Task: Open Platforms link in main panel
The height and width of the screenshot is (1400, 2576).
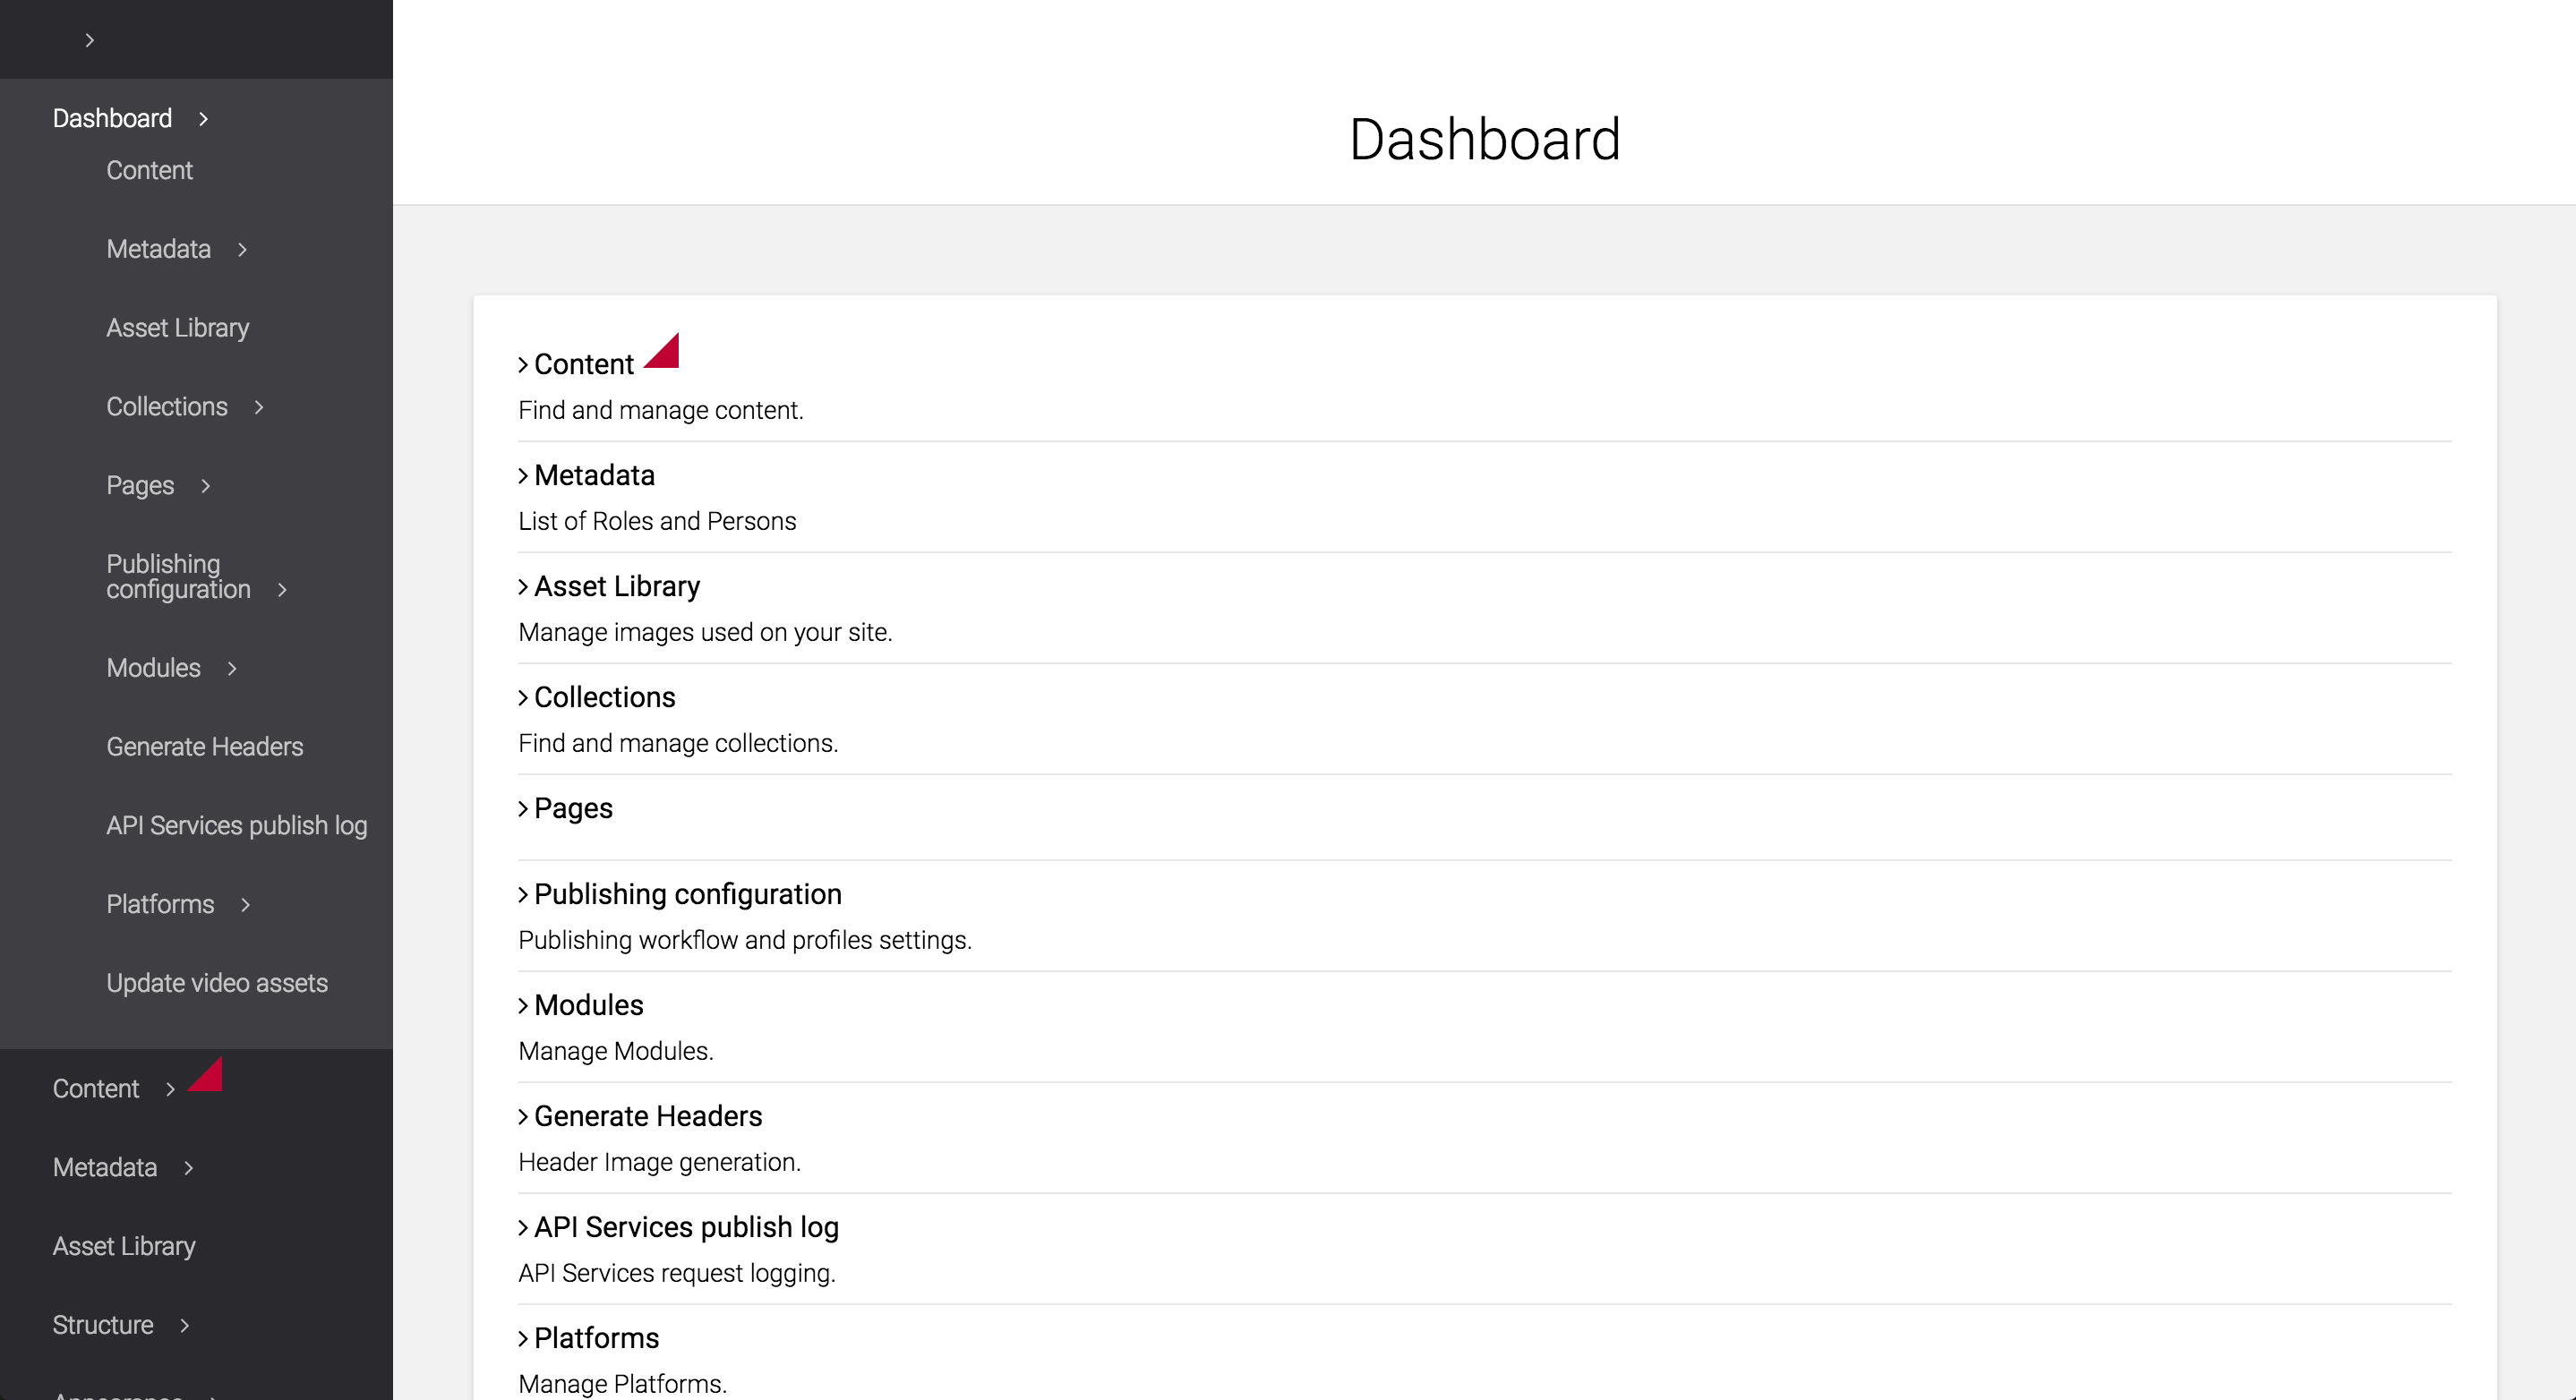Action: [x=596, y=1338]
